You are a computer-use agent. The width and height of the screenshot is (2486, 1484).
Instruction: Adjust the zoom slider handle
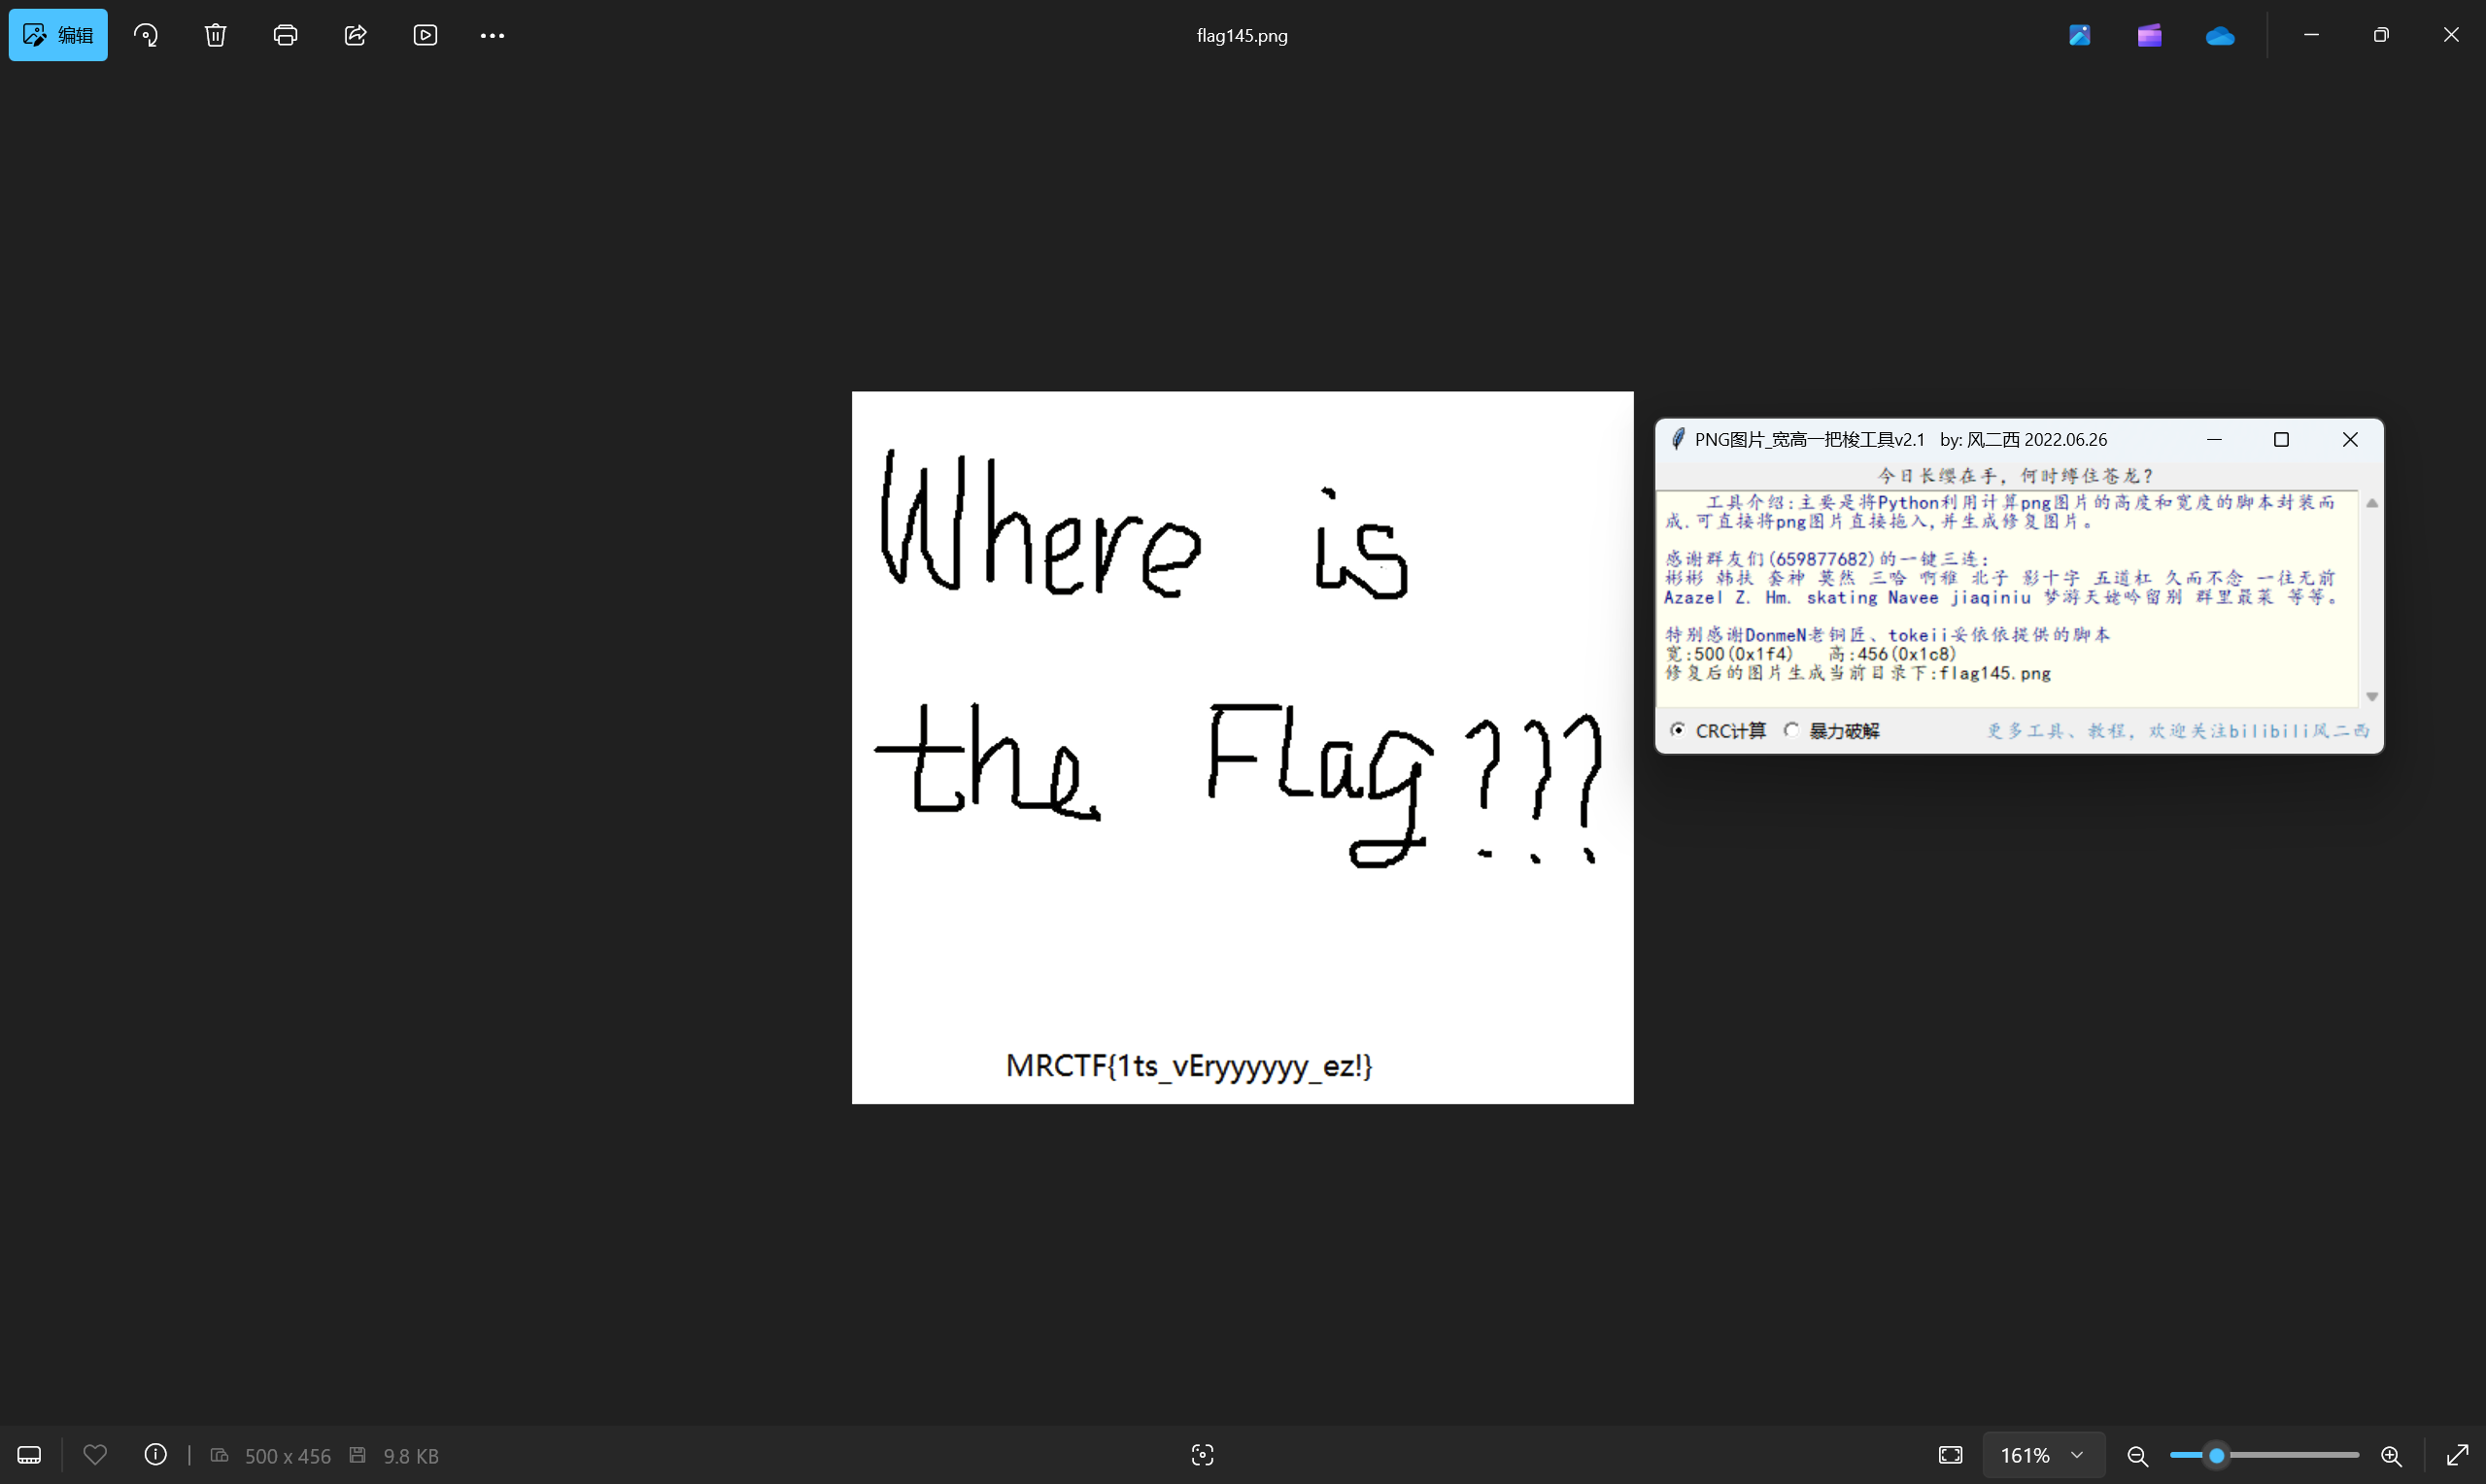coord(2217,1455)
